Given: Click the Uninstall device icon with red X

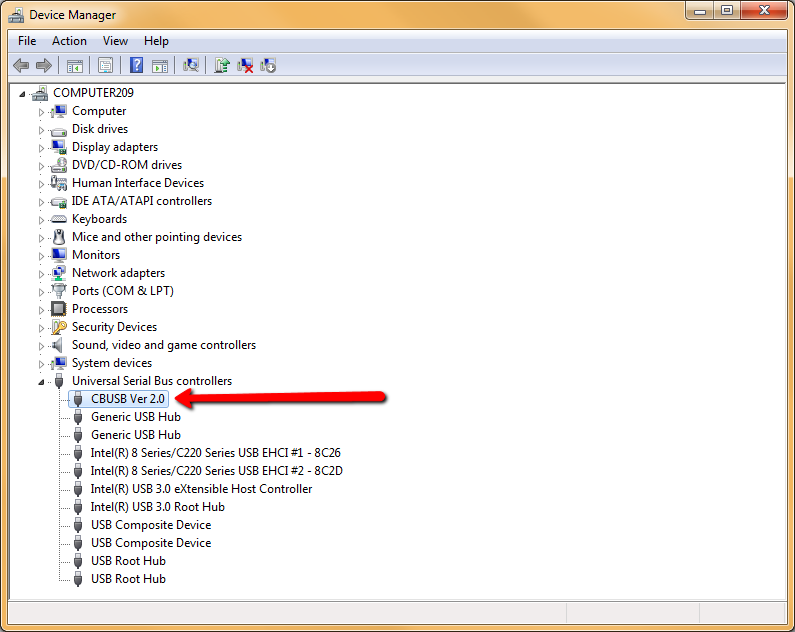Looking at the screenshot, I should [245, 65].
